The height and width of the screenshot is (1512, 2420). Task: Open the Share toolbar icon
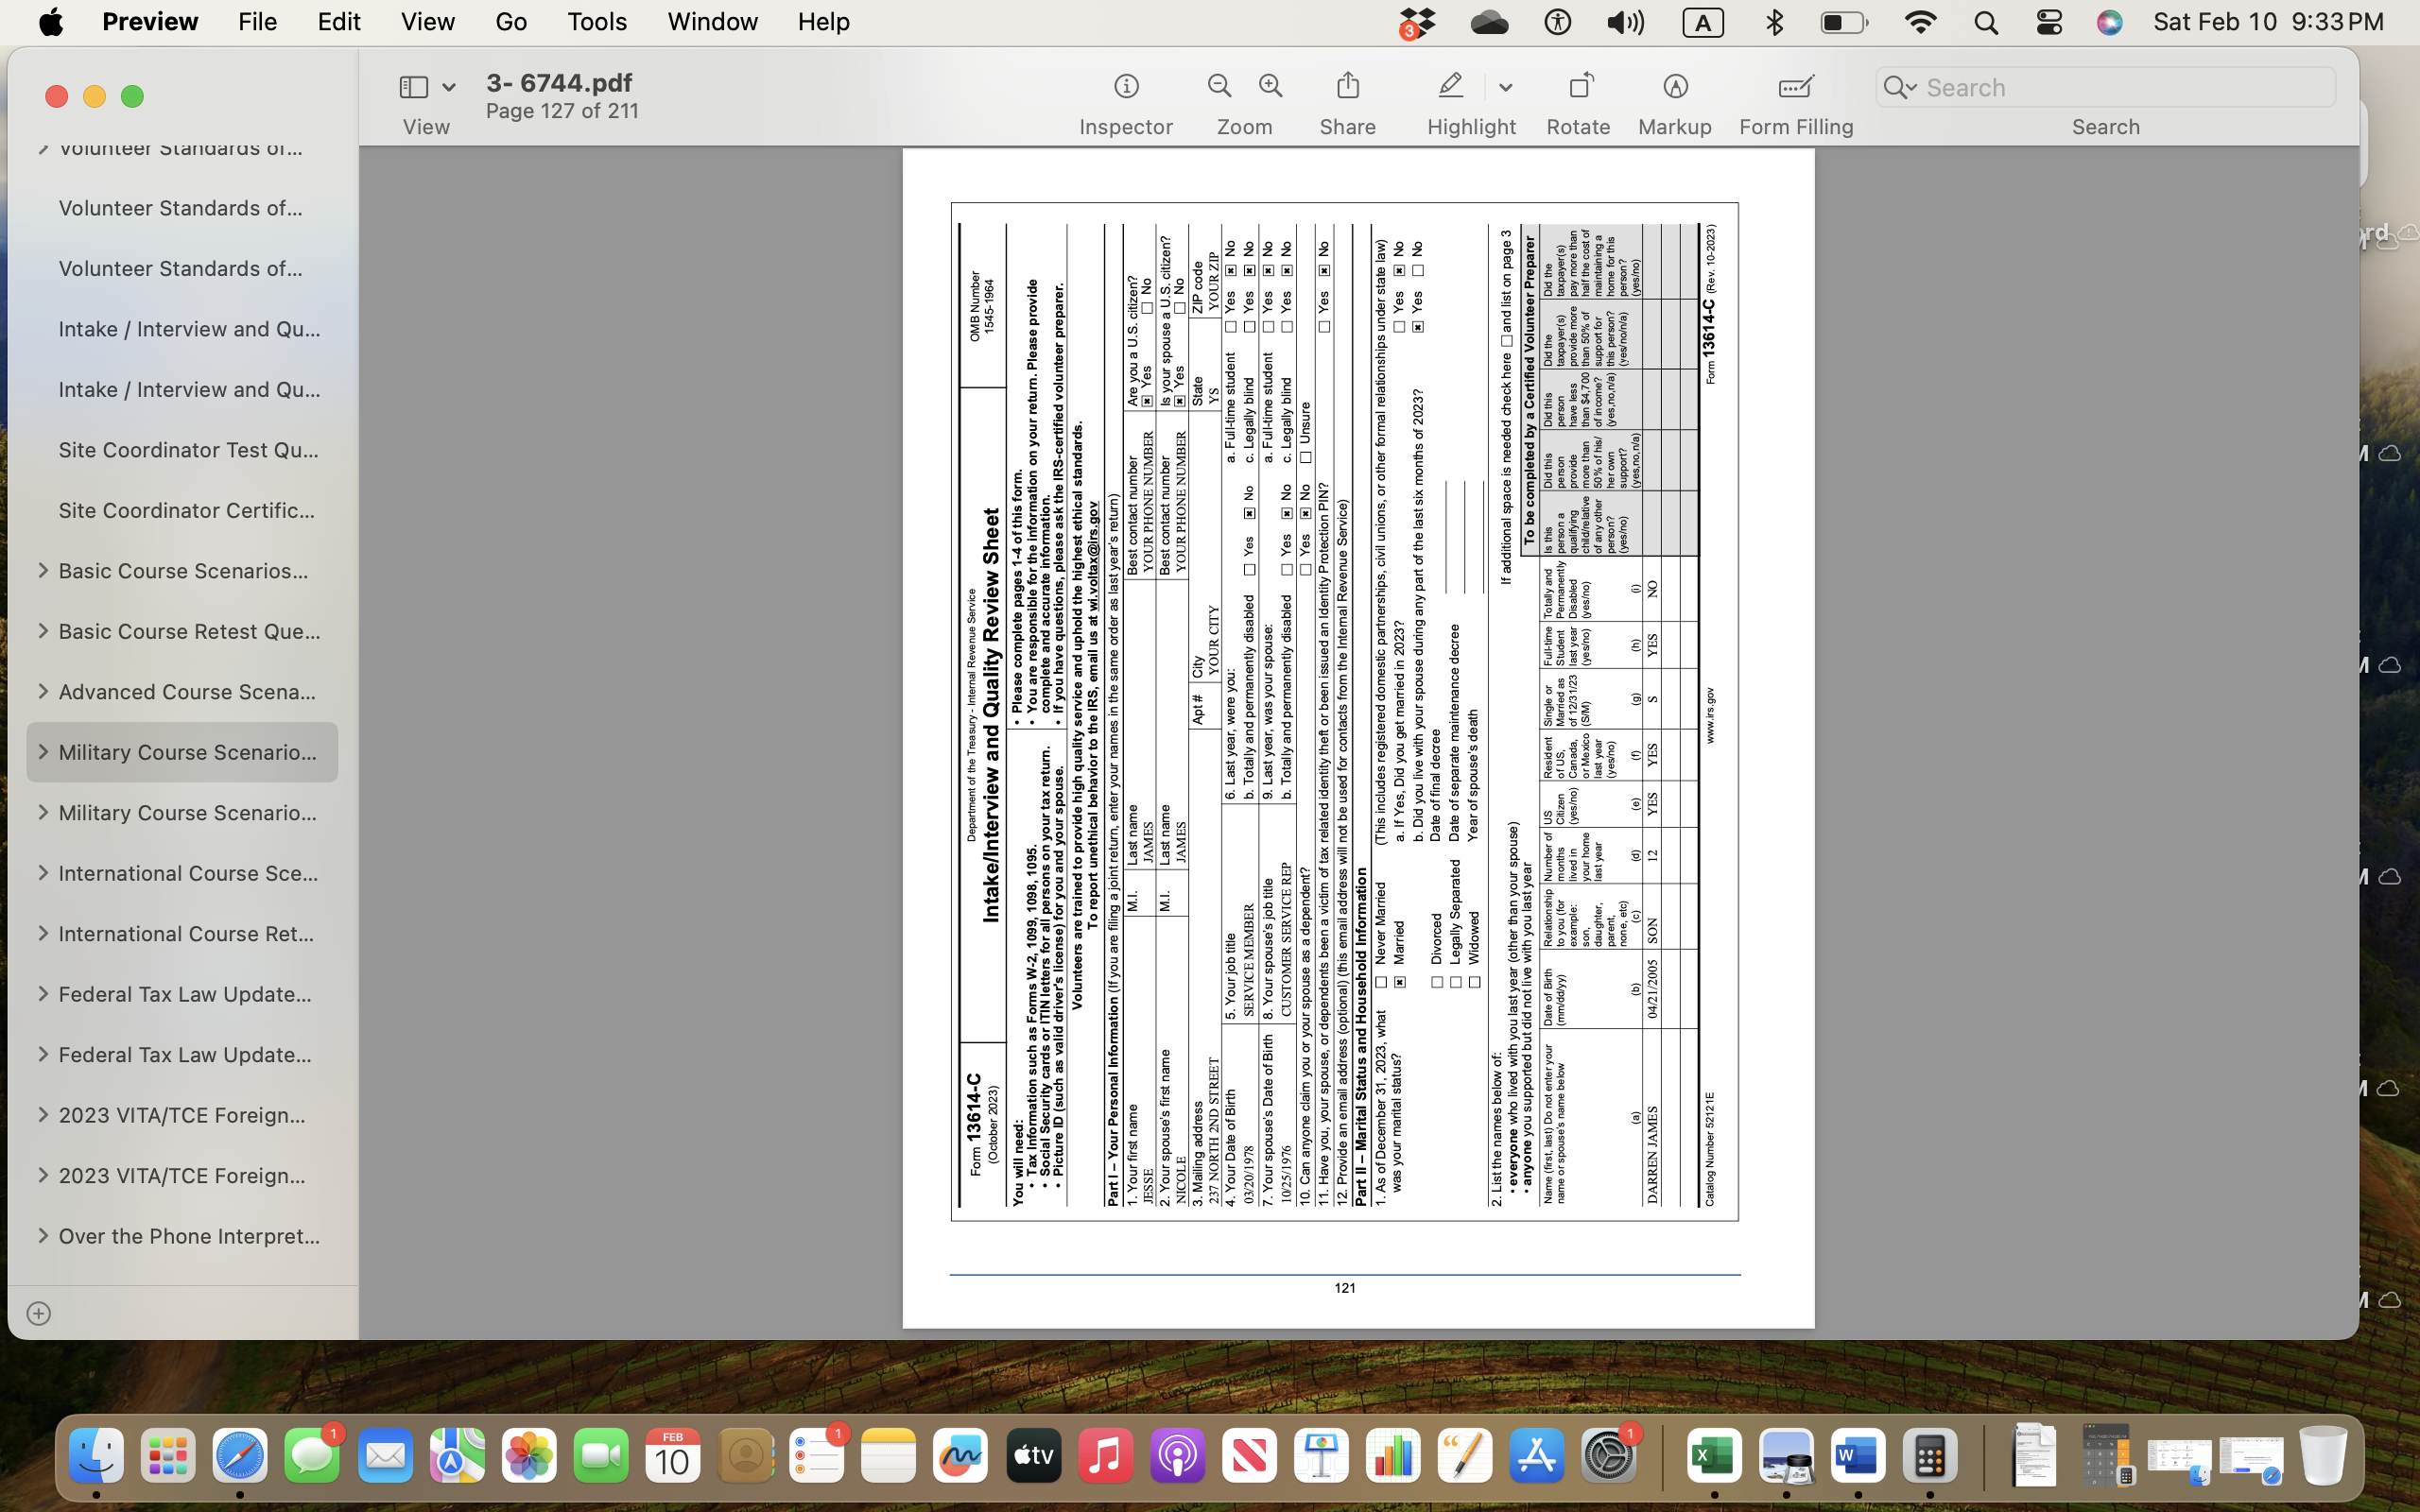(x=1347, y=87)
